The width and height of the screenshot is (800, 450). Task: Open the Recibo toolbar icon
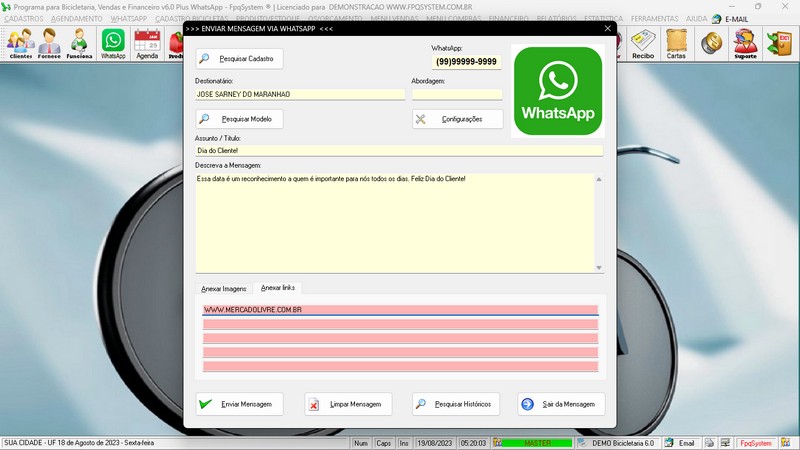point(643,43)
